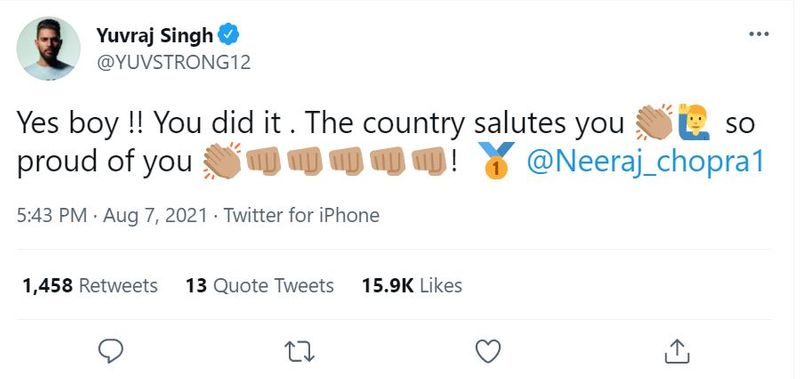Click the 5:43 PM timestamp
This screenshot has height=379, width=800.
point(52,215)
